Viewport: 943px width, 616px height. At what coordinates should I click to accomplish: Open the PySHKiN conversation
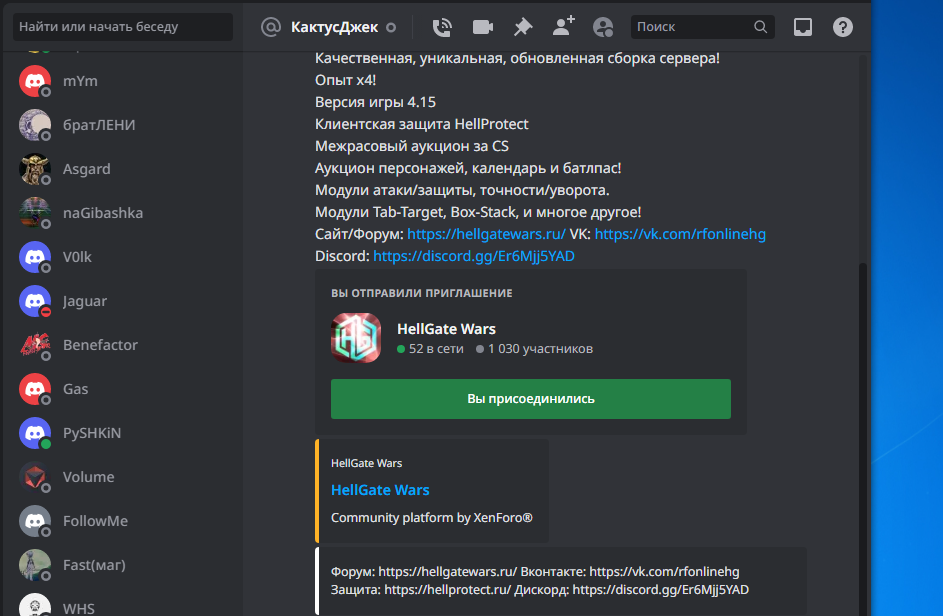[123, 433]
